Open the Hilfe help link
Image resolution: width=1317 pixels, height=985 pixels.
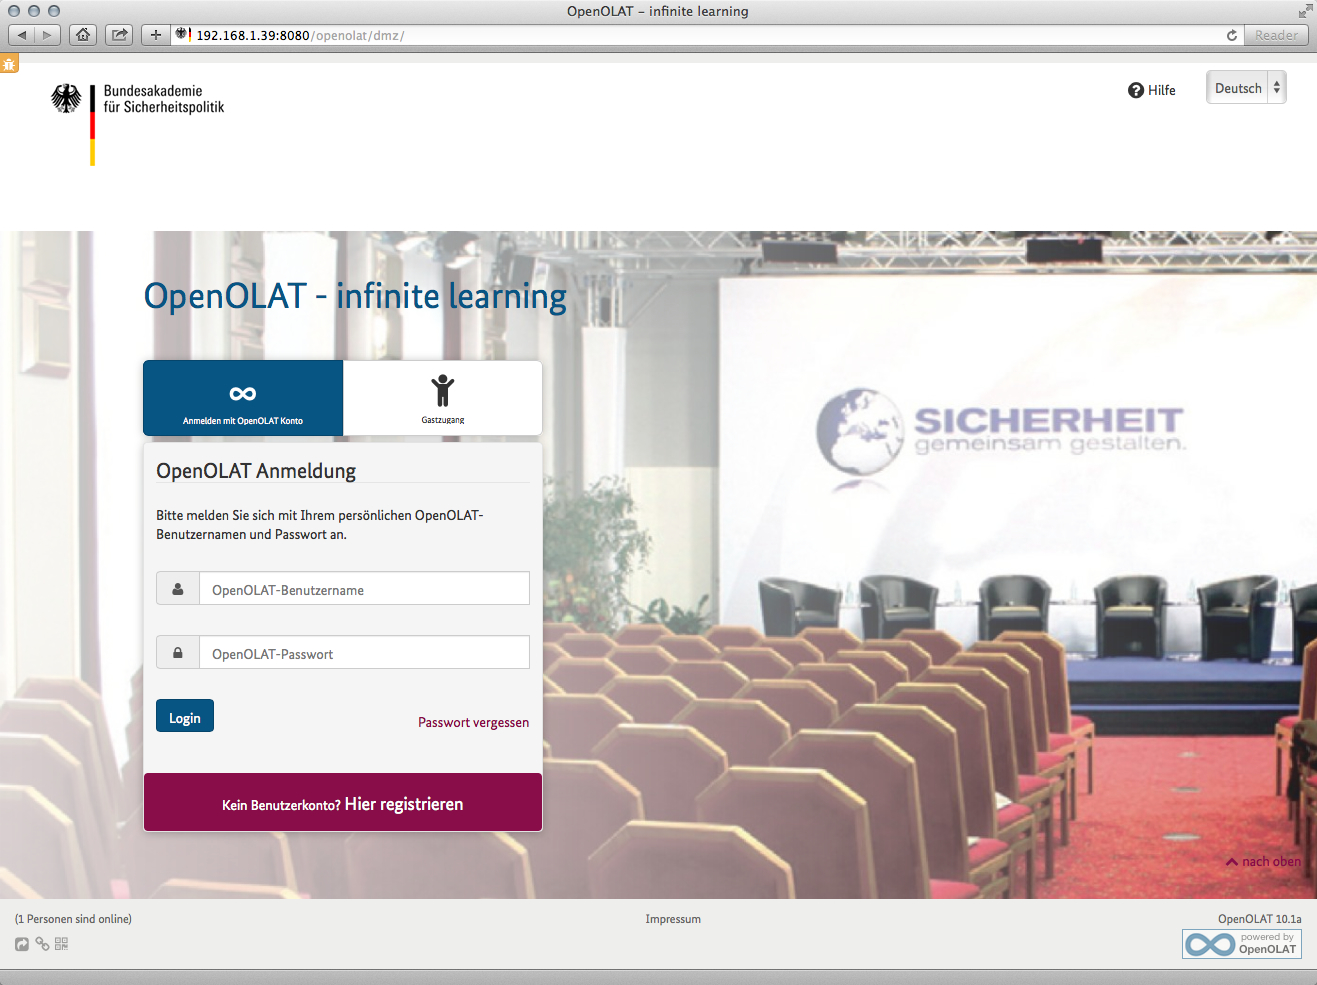tap(1152, 90)
